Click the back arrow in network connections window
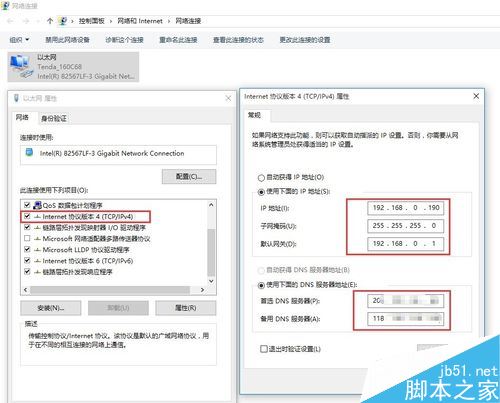This screenshot has height=403, width=500. pos(10,21)
